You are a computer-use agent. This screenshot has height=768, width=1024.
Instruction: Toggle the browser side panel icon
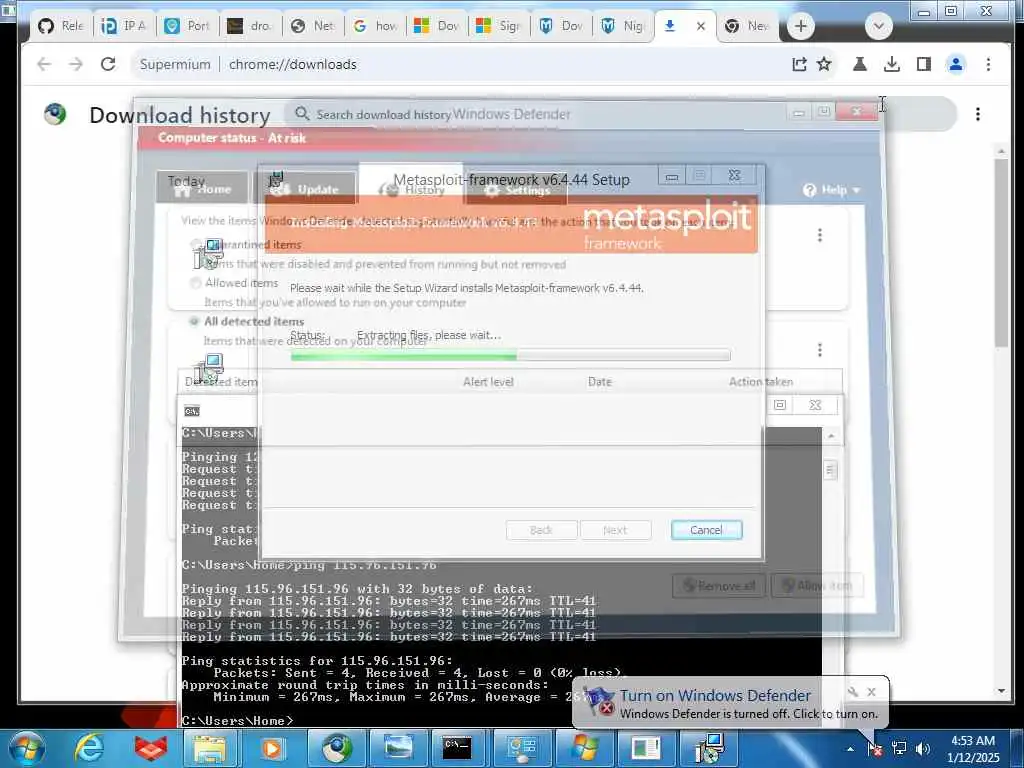click(923, 64)
